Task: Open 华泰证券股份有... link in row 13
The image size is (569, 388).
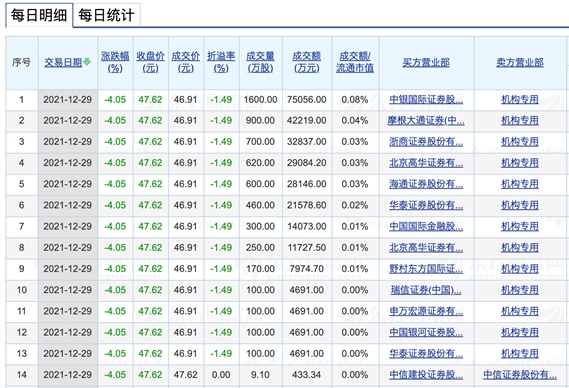Action: point(426,354)
